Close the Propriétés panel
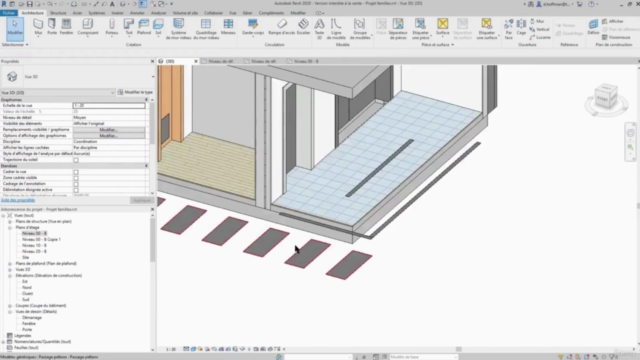Screen dimensions: 640x360 [153, 61]
